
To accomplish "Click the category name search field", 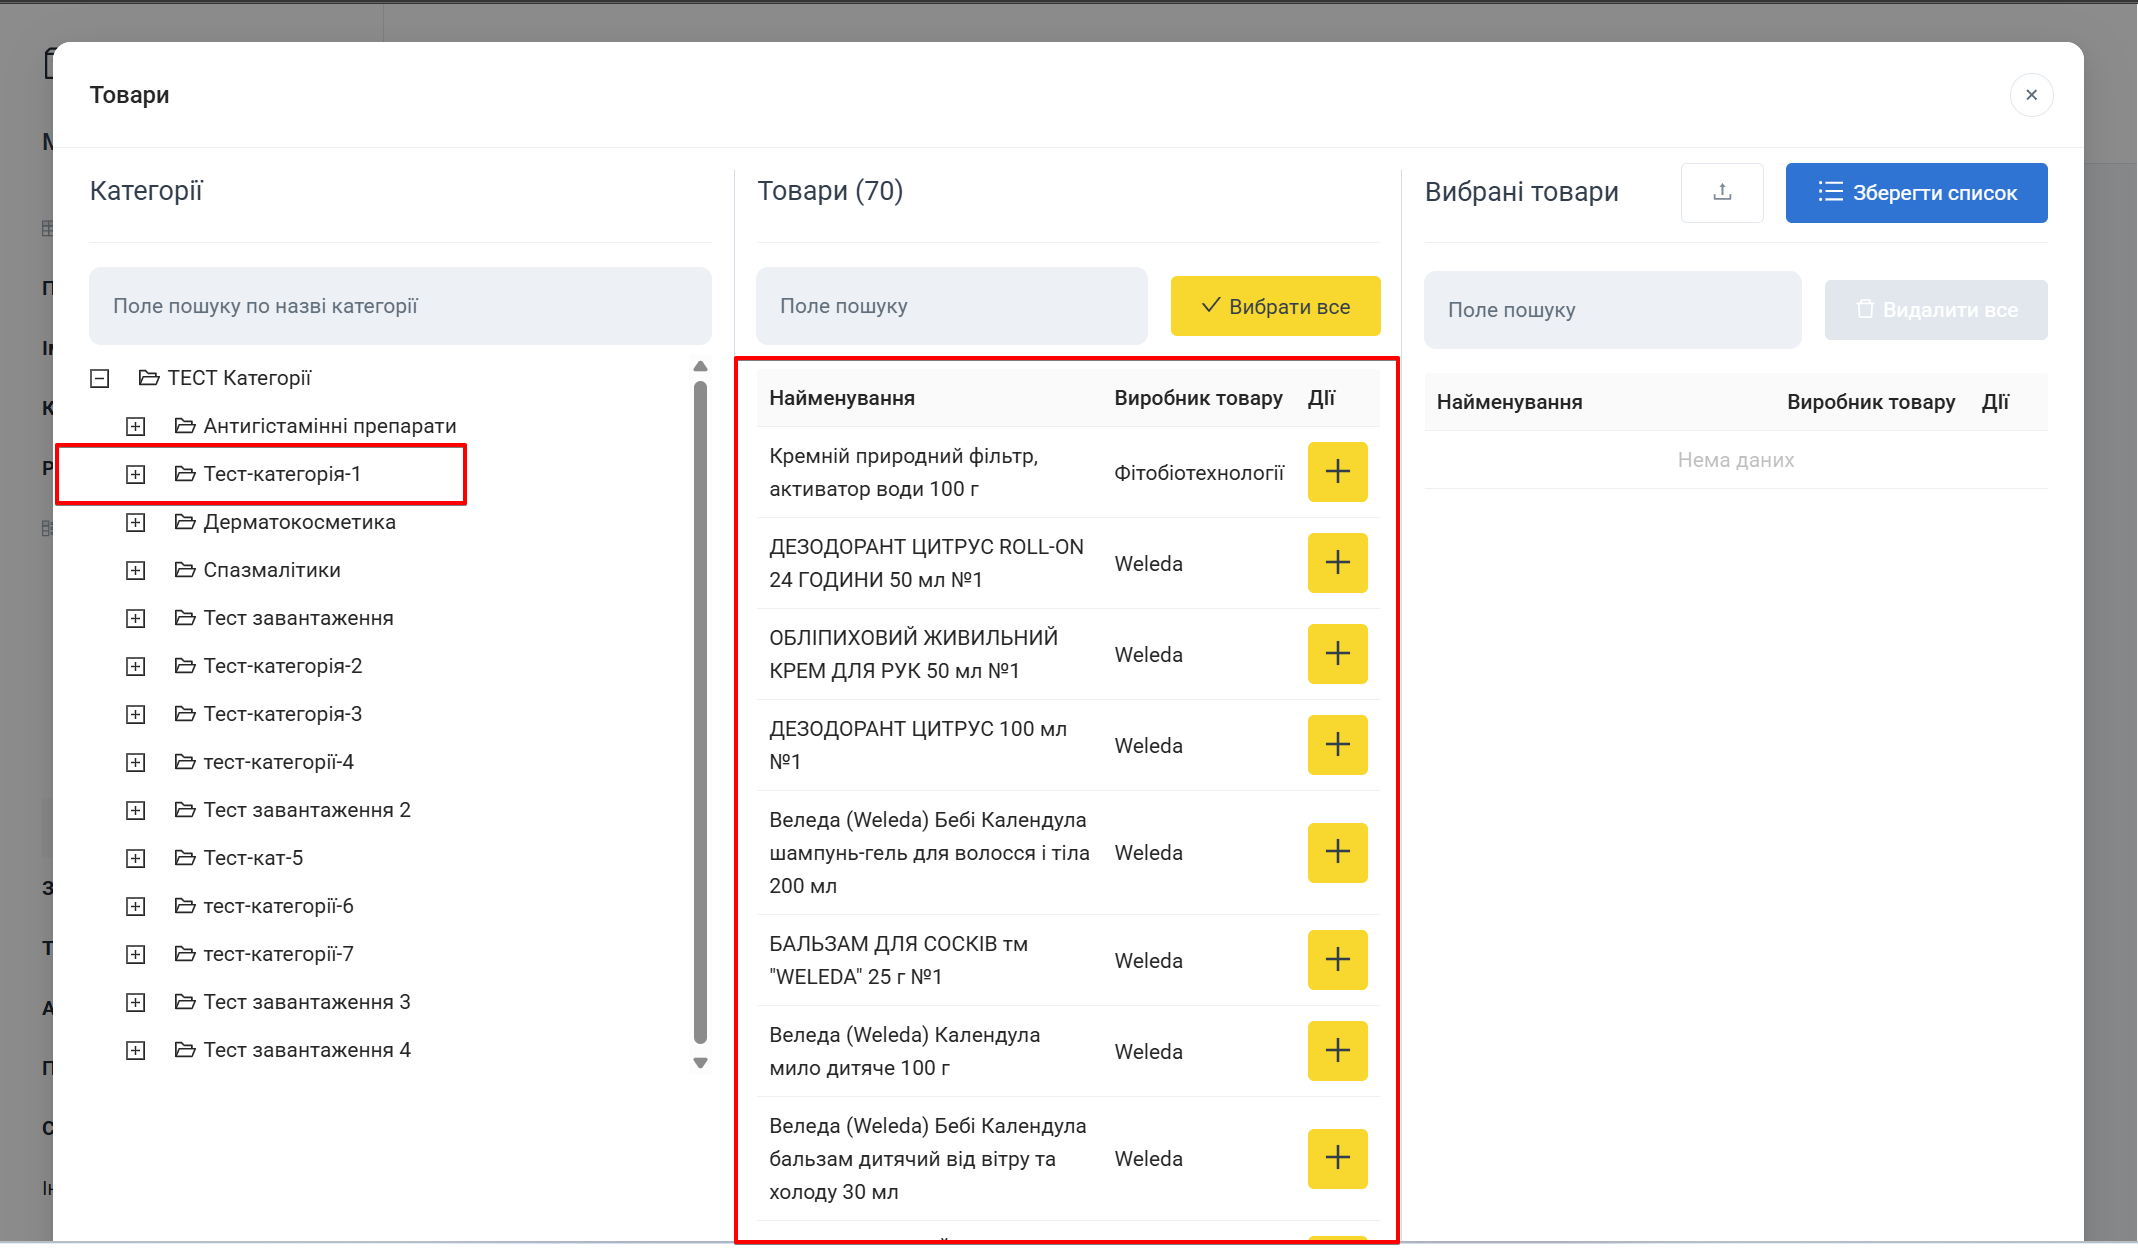I will (x=400, y=306).
